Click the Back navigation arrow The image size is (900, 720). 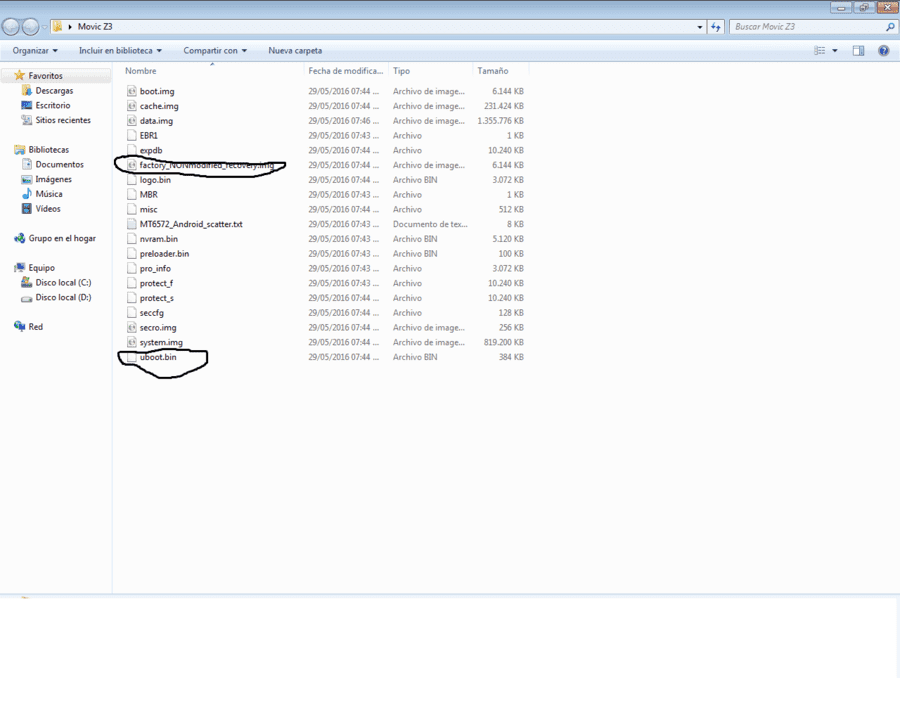coord(11,26)
